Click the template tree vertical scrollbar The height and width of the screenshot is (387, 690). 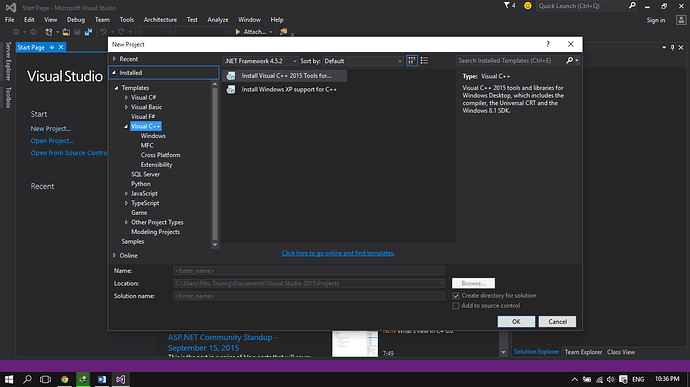[x=215, y=163]
